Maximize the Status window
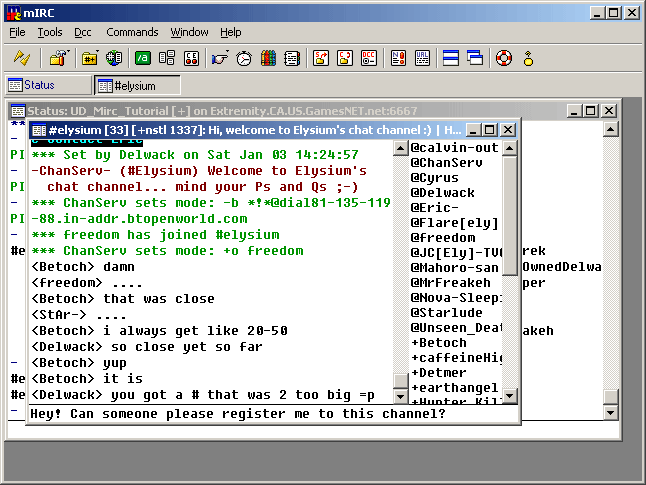This screenshot has width=646, height=485. coord(591,110)
